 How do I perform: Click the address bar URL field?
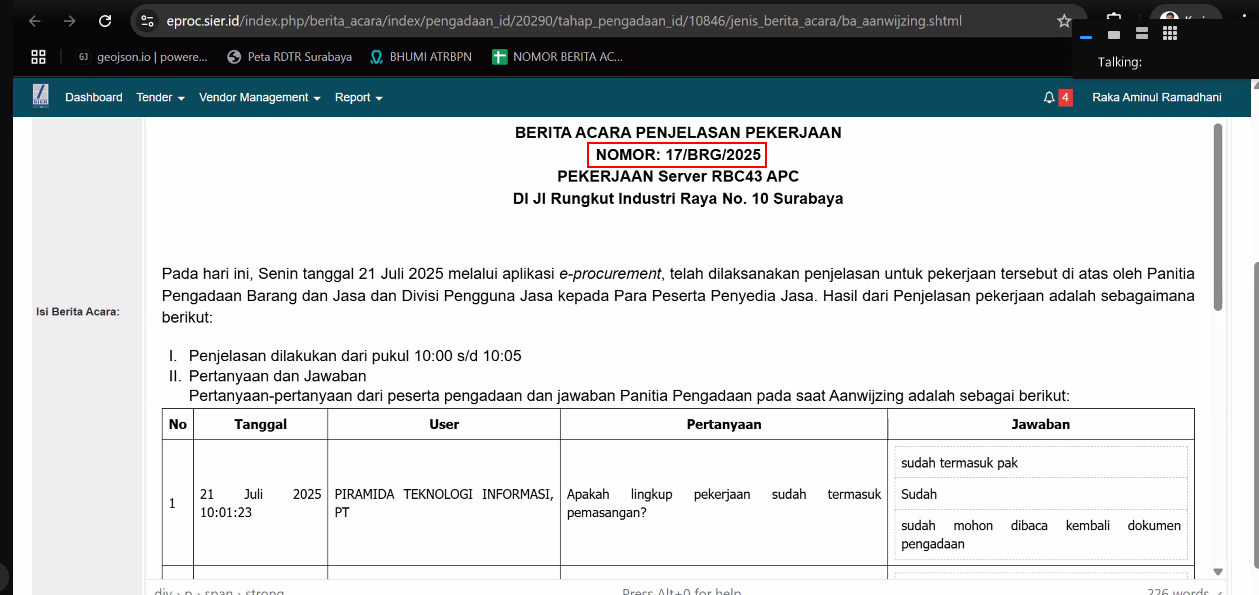point(600,21)
